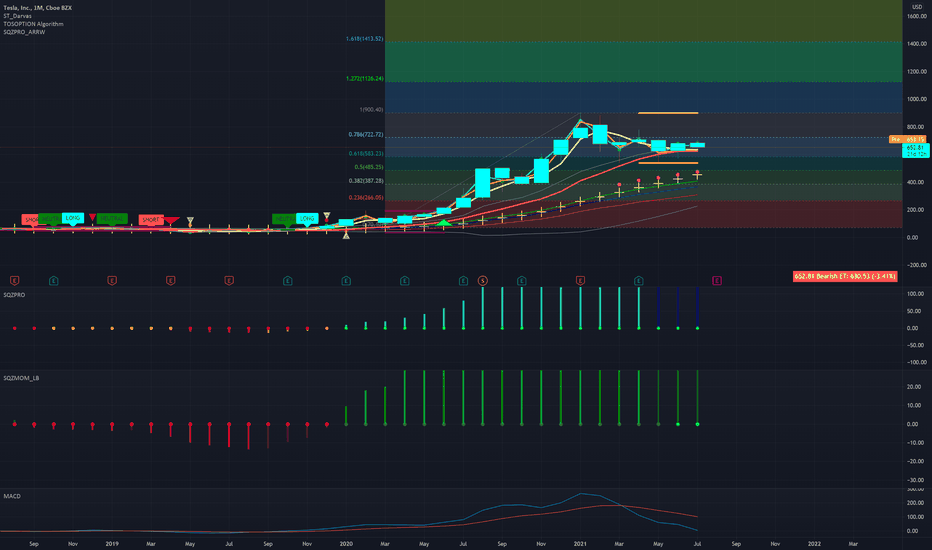932x550 pixels.
Task: Click the red earnings marker below Apr 2019
Action: 171,281
